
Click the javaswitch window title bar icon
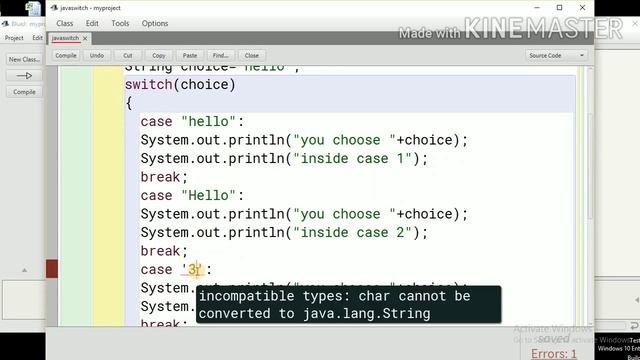point(54,8)
